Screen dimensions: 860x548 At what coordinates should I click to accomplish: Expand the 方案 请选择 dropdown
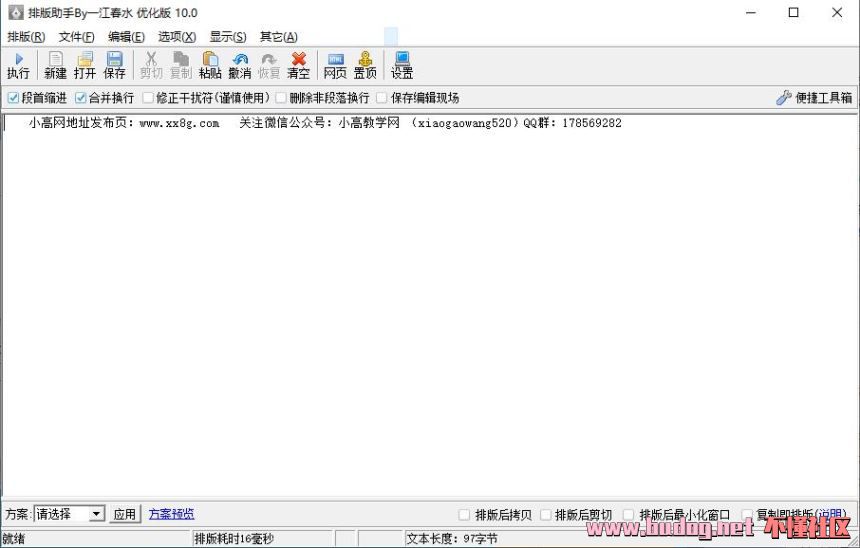96,514
